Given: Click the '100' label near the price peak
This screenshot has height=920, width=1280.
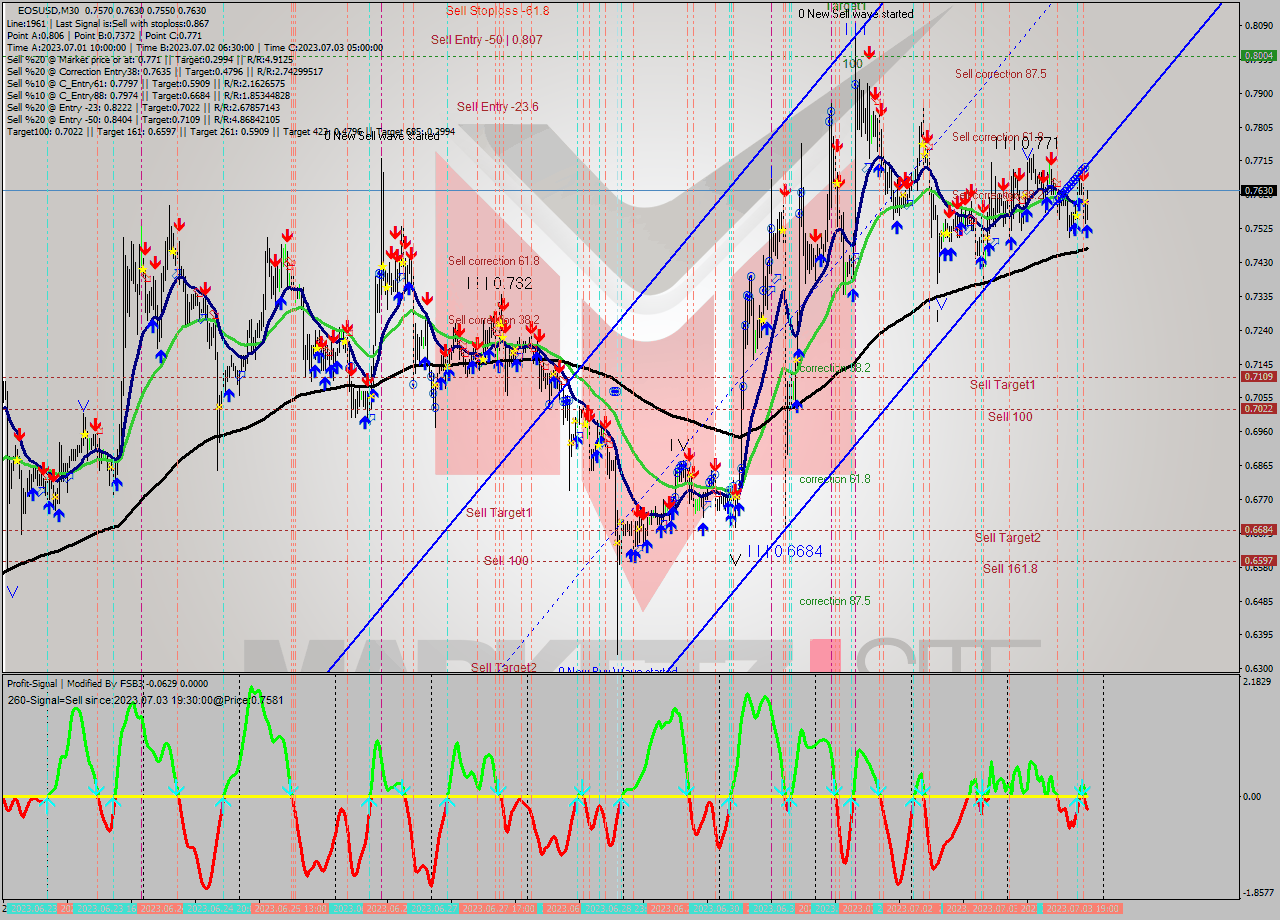Looking at the screenshot, I should (852, 63).
